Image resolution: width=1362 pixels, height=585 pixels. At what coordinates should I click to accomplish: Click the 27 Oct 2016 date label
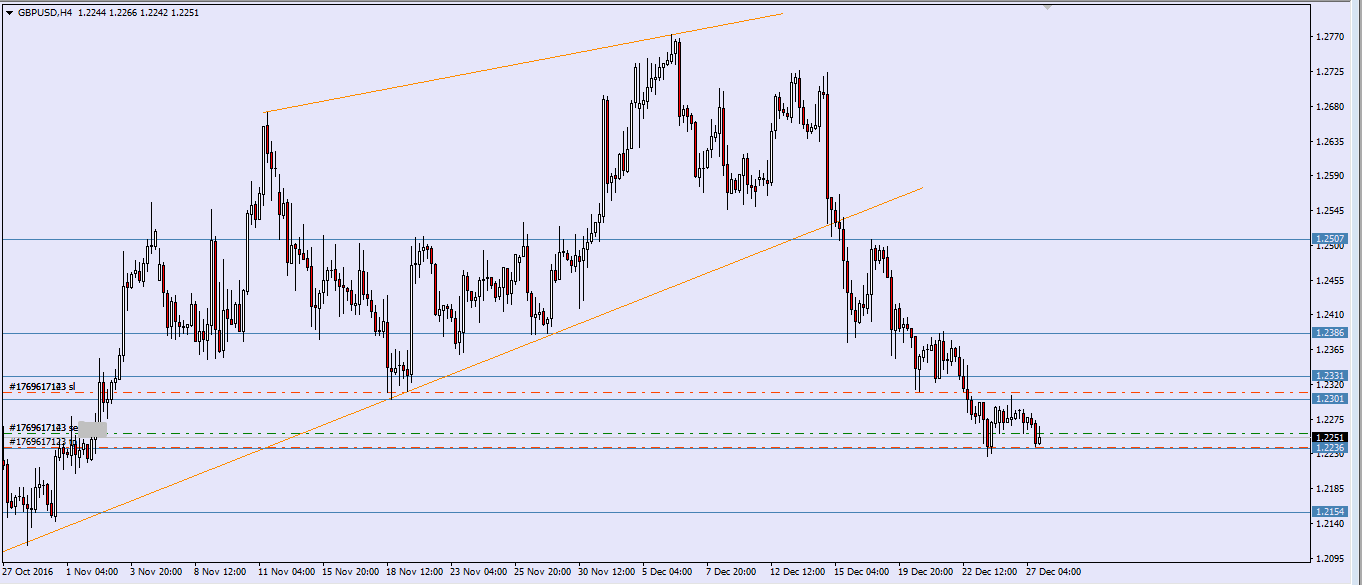click(x=28, y=573)
